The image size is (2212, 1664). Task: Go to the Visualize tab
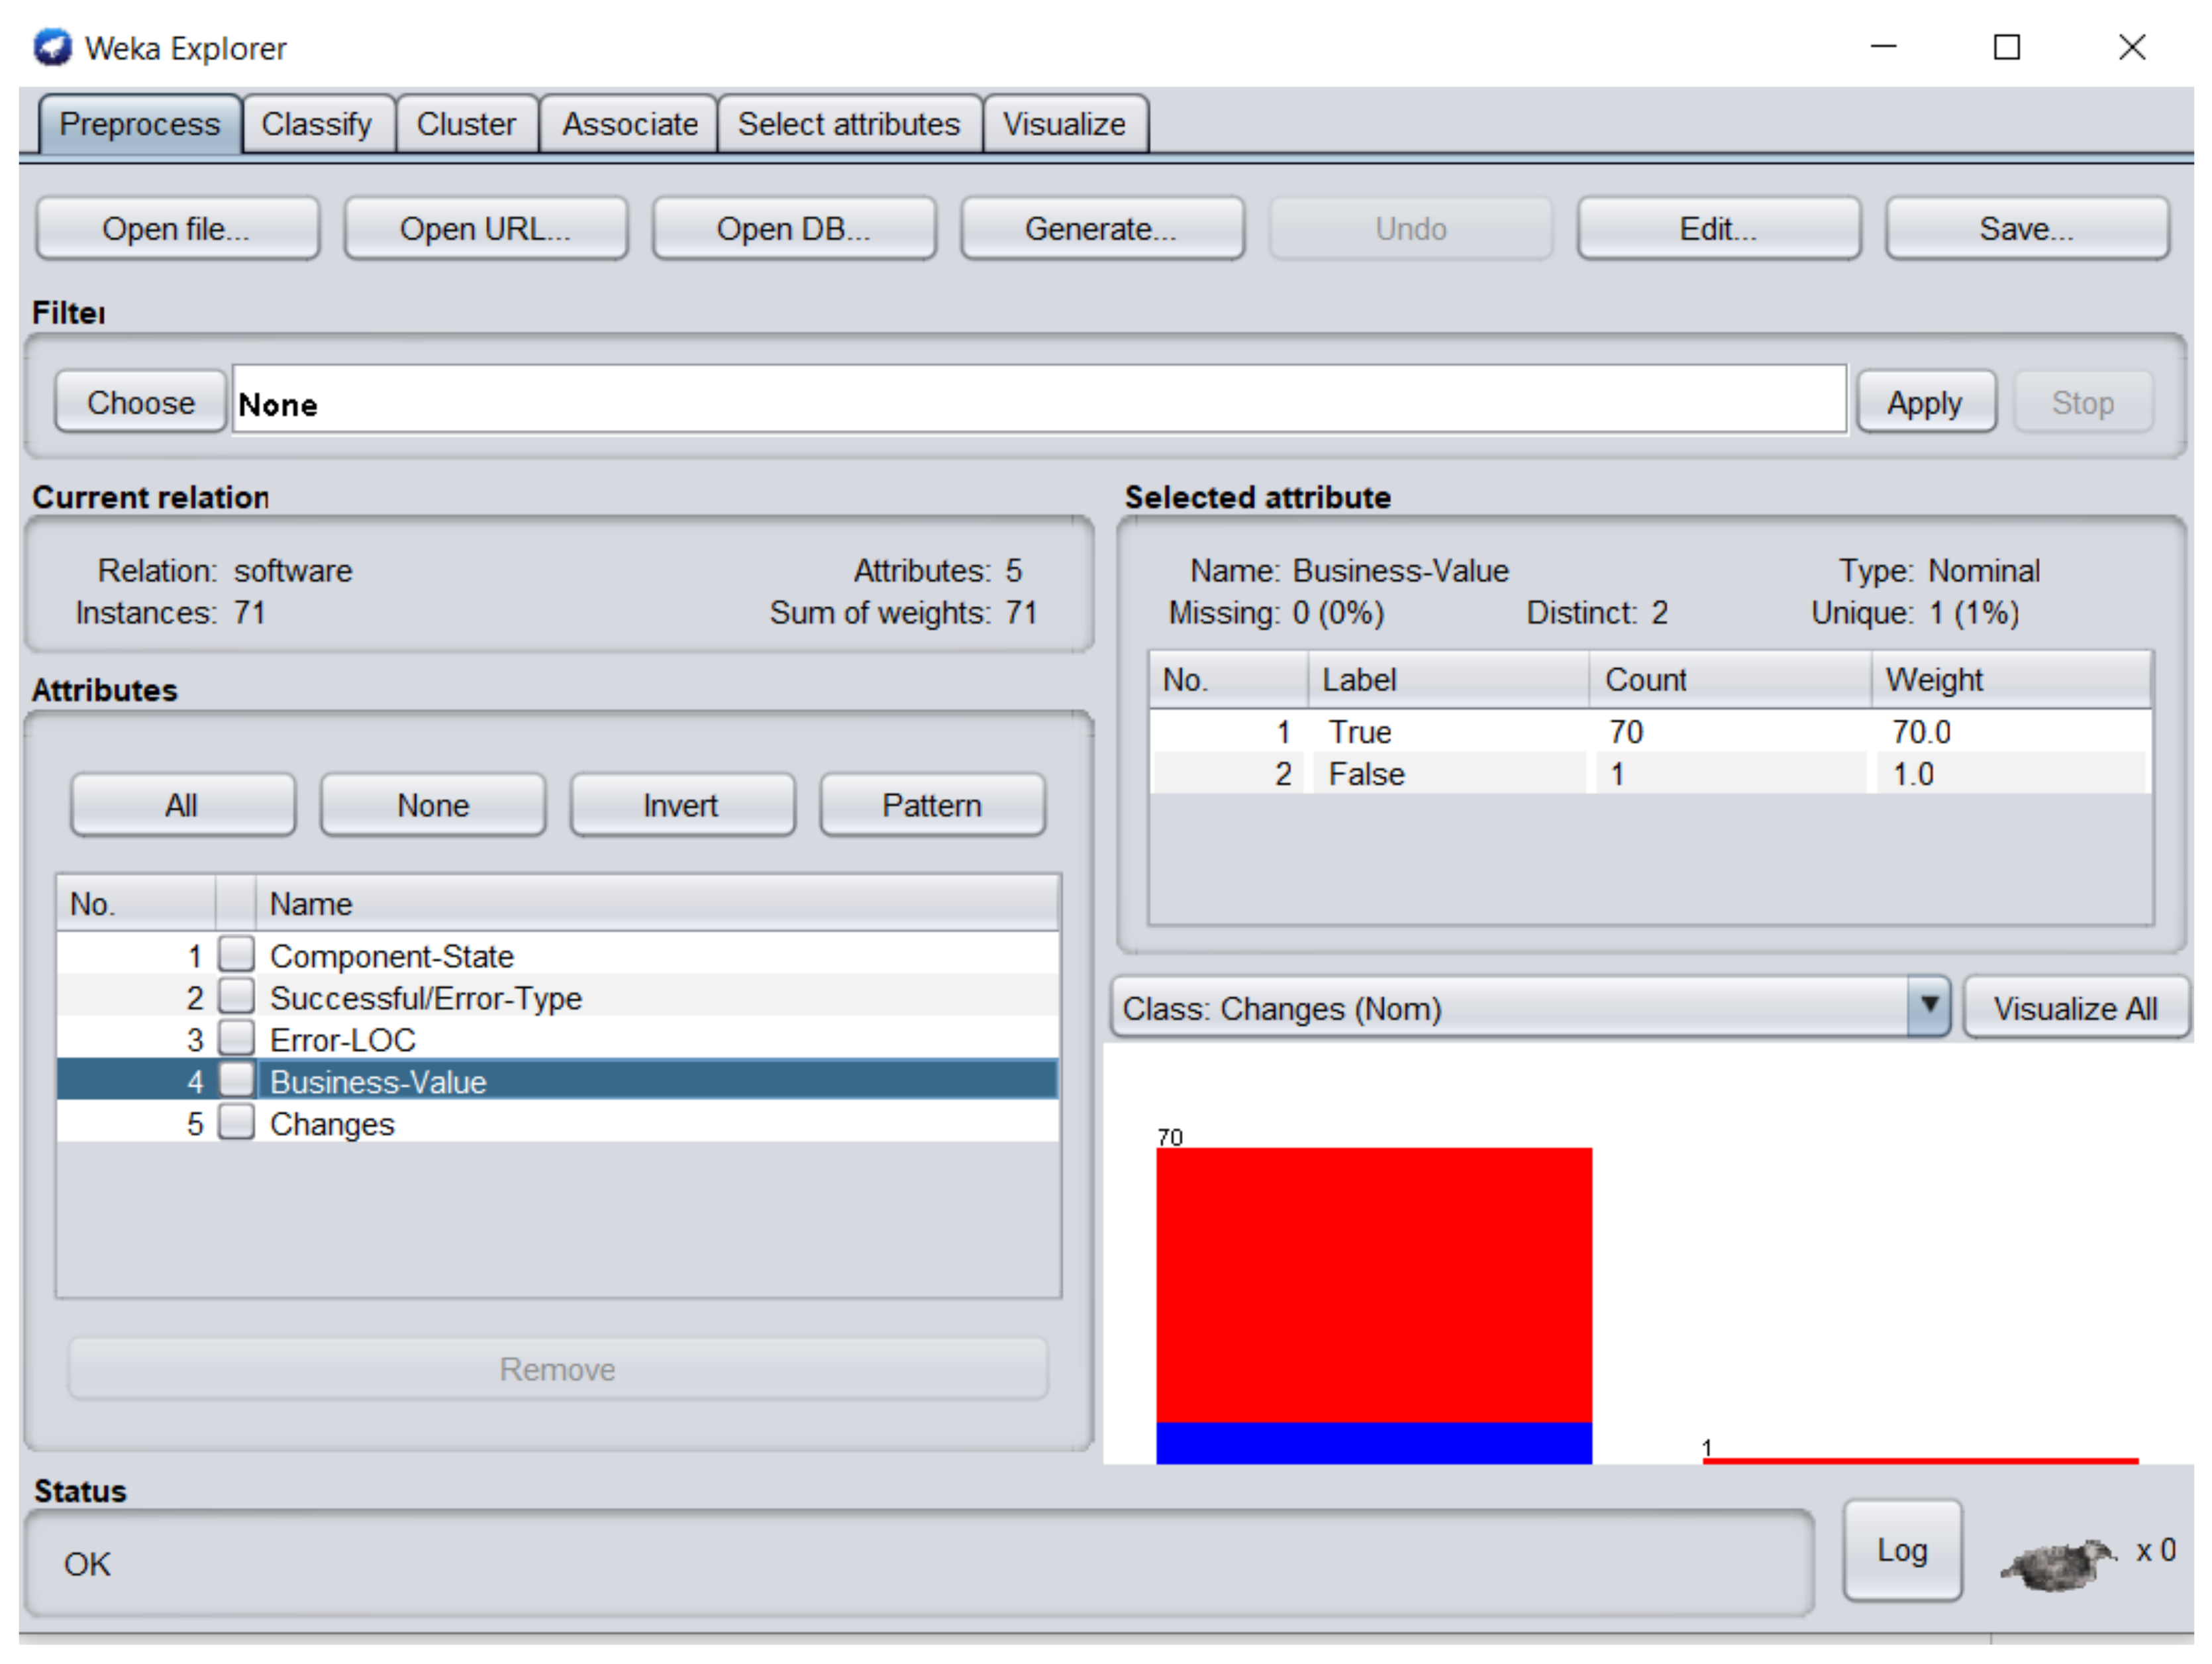(x=1064, y=124)
